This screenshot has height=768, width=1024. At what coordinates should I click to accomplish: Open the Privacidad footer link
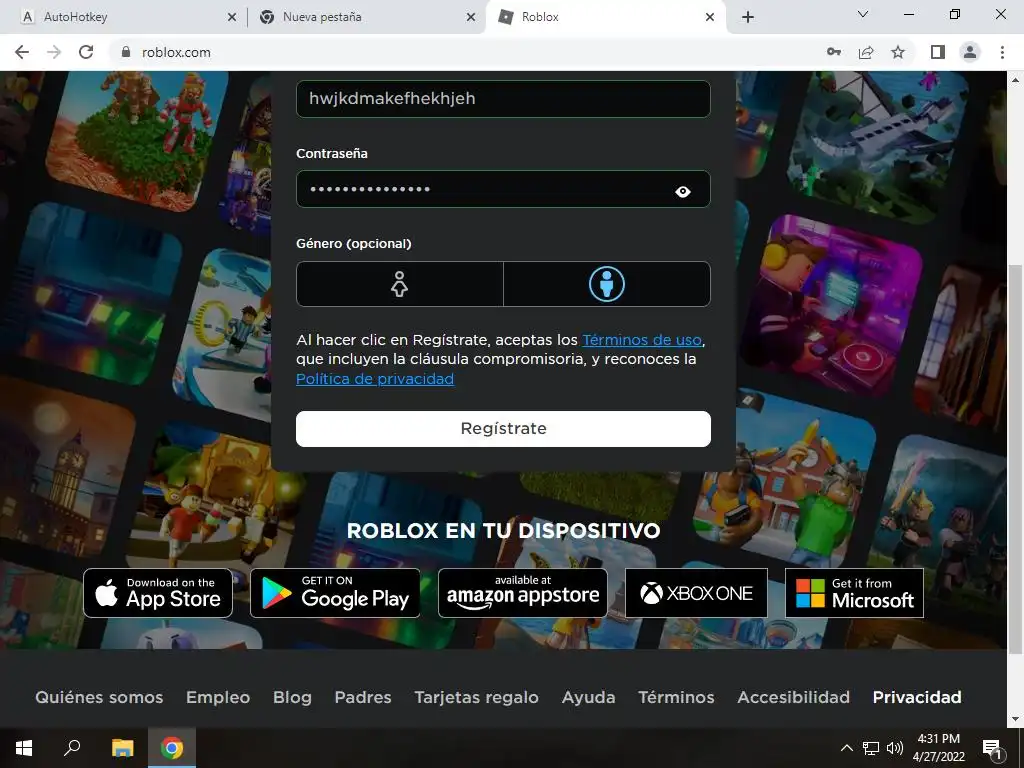(917, 697)
